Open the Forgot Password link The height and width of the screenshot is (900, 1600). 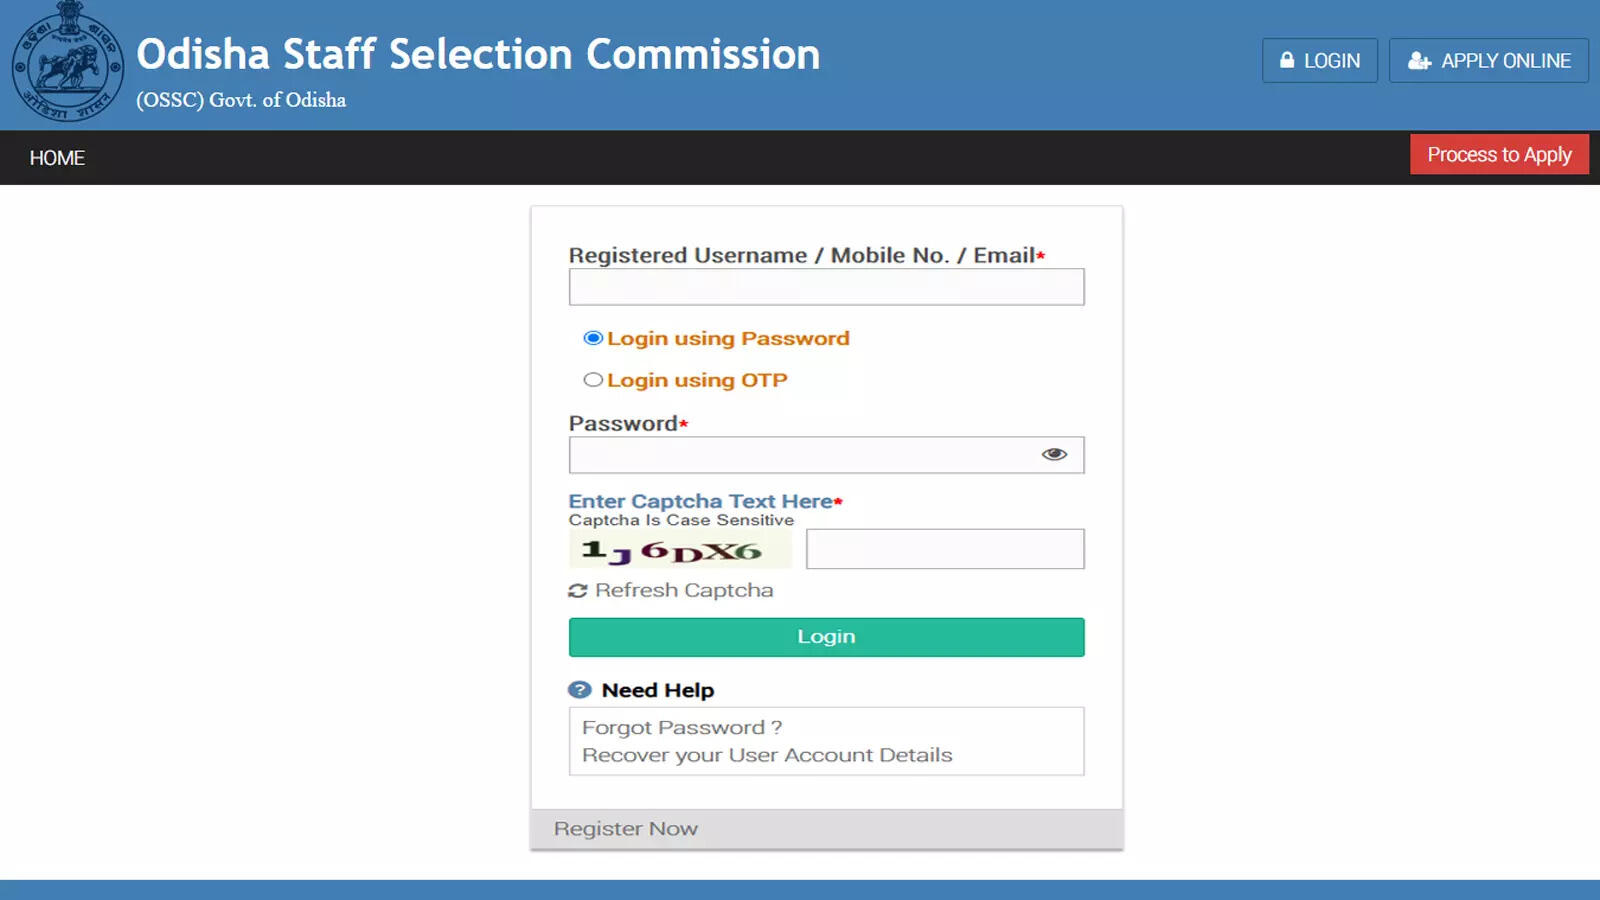(x=681, y=727)
